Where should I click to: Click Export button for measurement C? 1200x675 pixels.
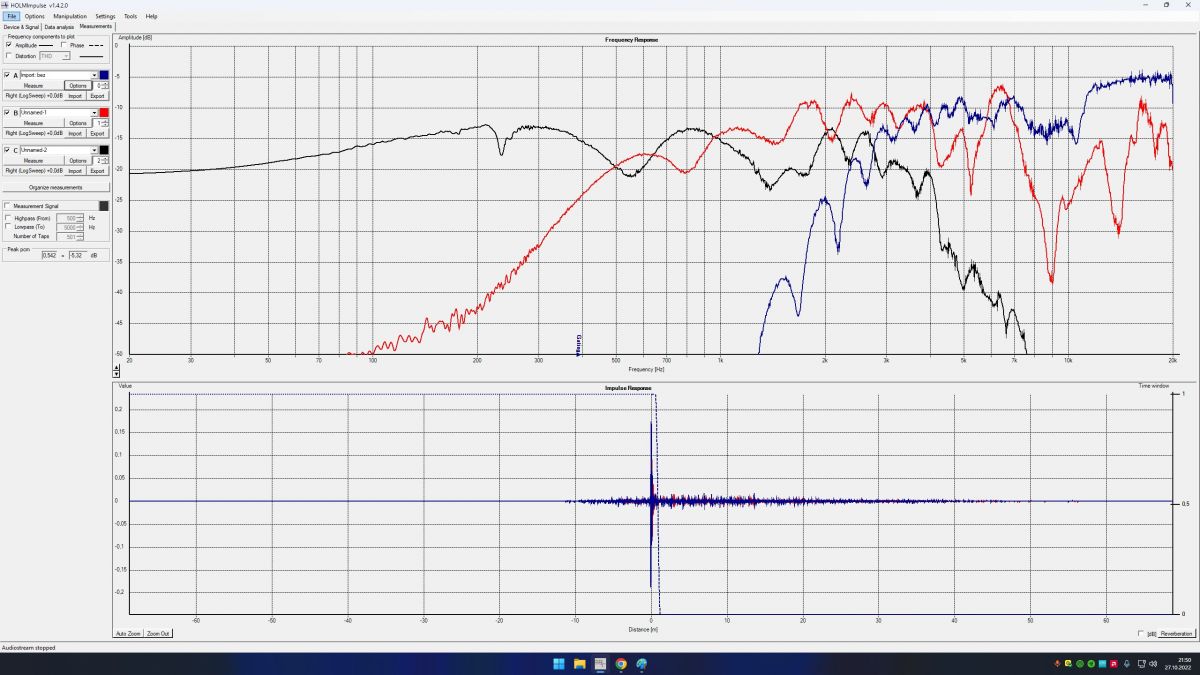click(x=97, y=171)
